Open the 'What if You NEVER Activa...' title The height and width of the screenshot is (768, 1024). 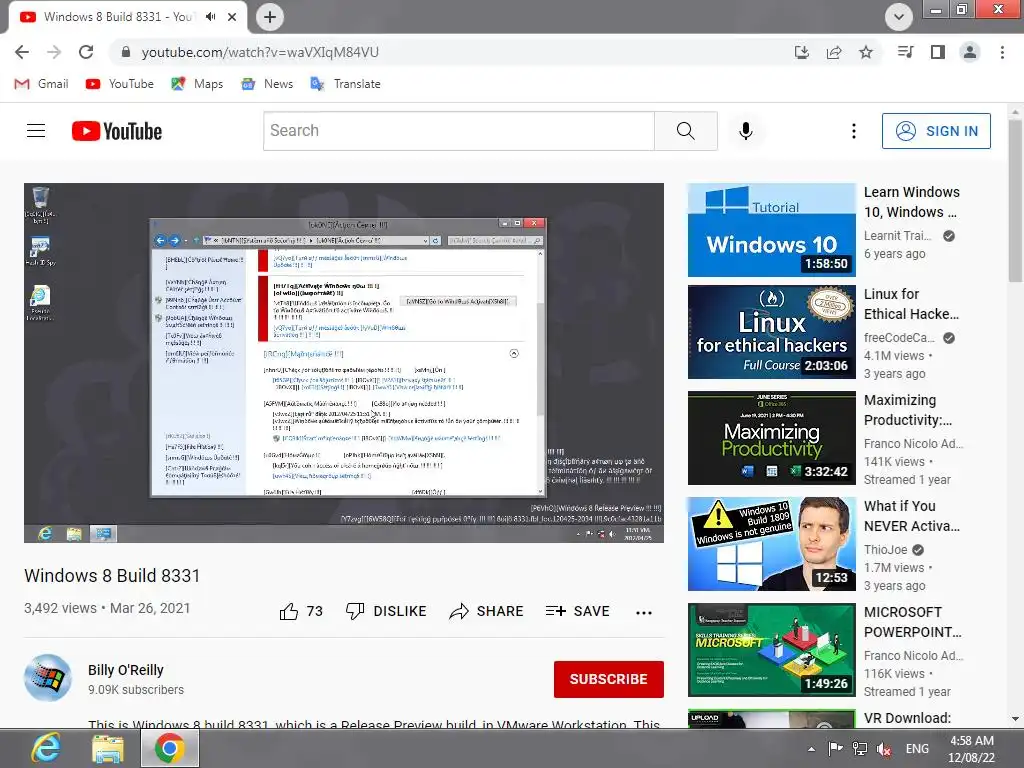click(912, 516)
